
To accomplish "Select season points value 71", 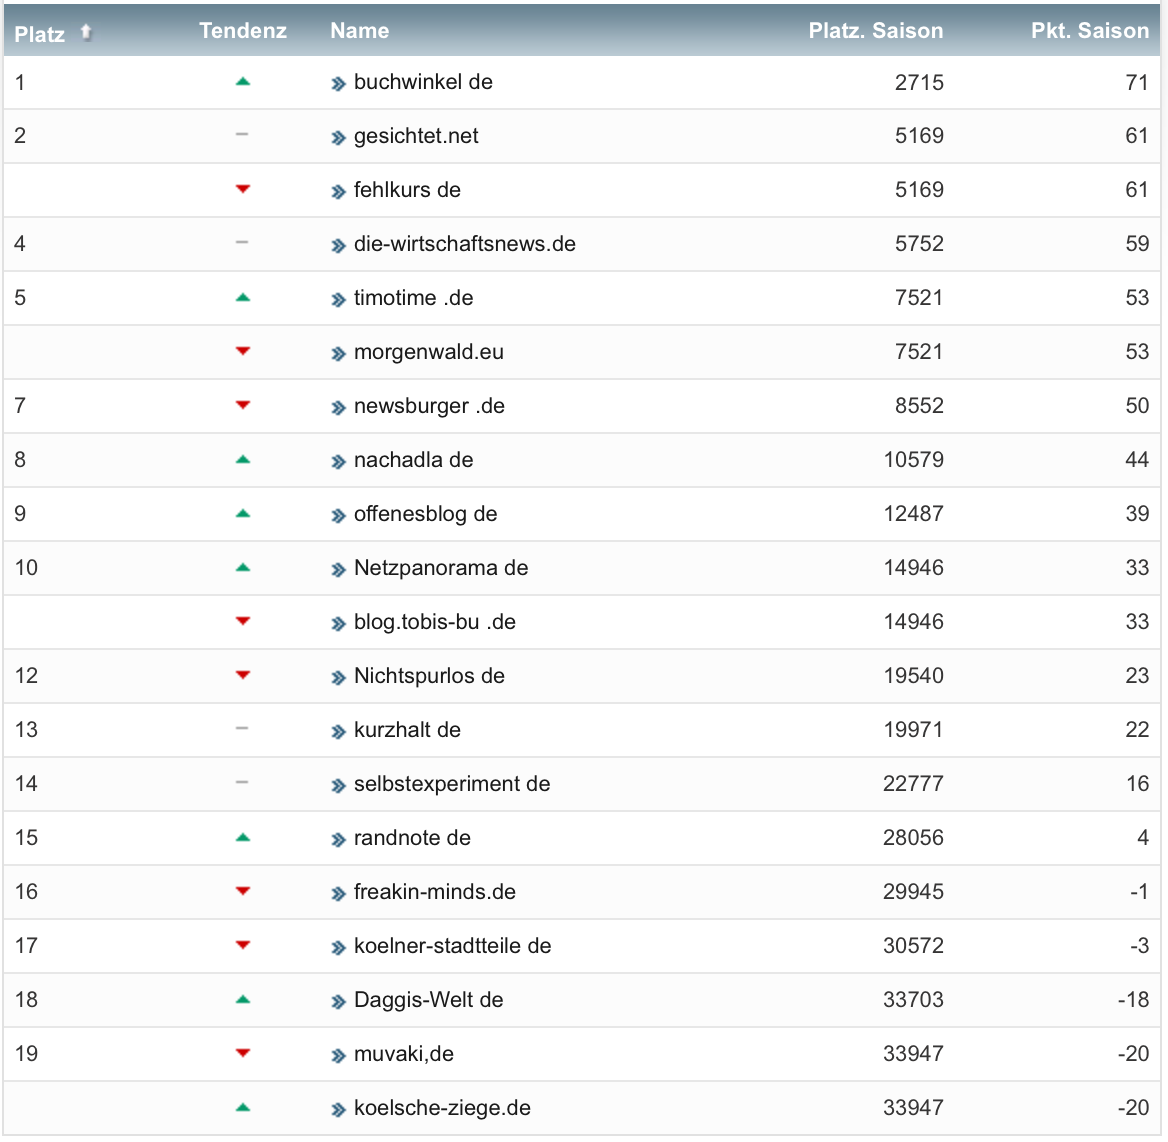I will click(1137, 82).
